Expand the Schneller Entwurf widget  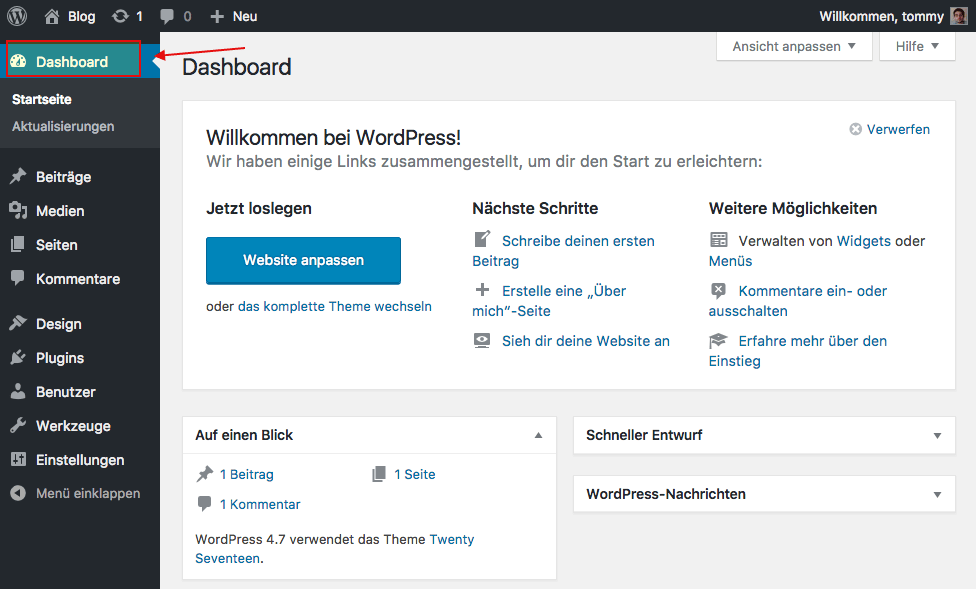(x=937, y=435)
